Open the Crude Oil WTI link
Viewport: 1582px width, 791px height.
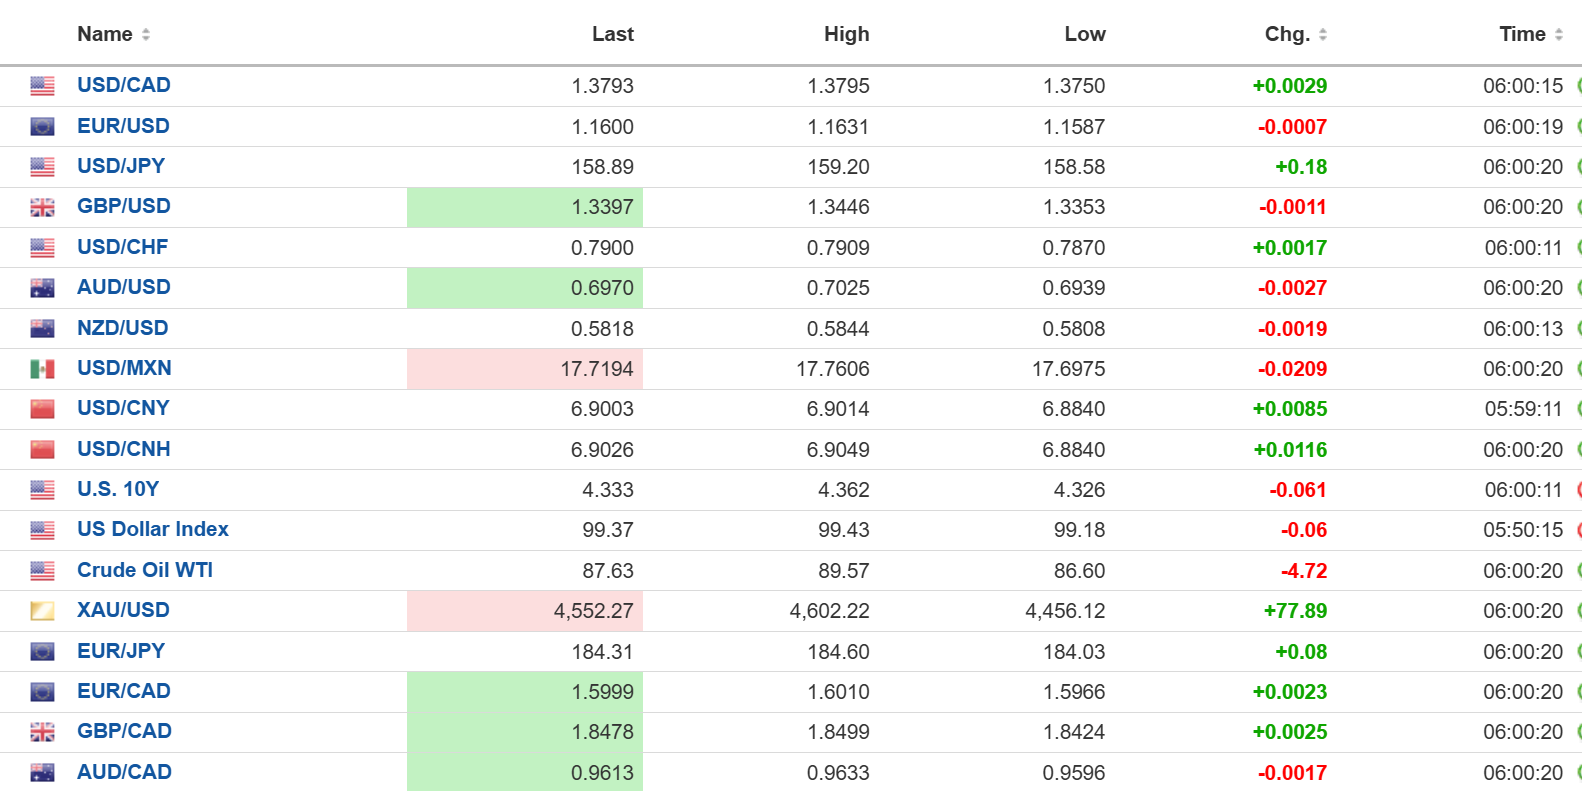click(x=145, y=570)
